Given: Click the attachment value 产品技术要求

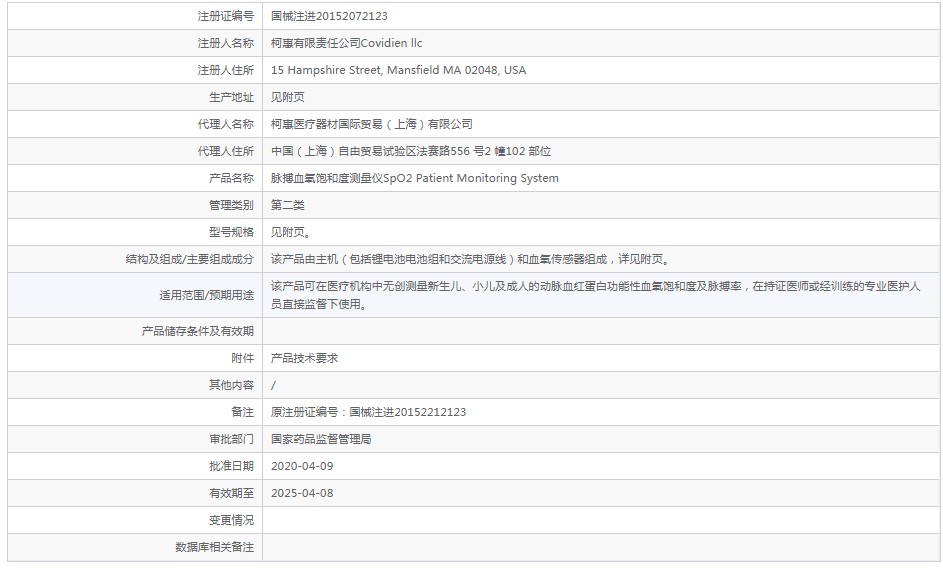Looking at the screenshot, I should coord(304,358).
